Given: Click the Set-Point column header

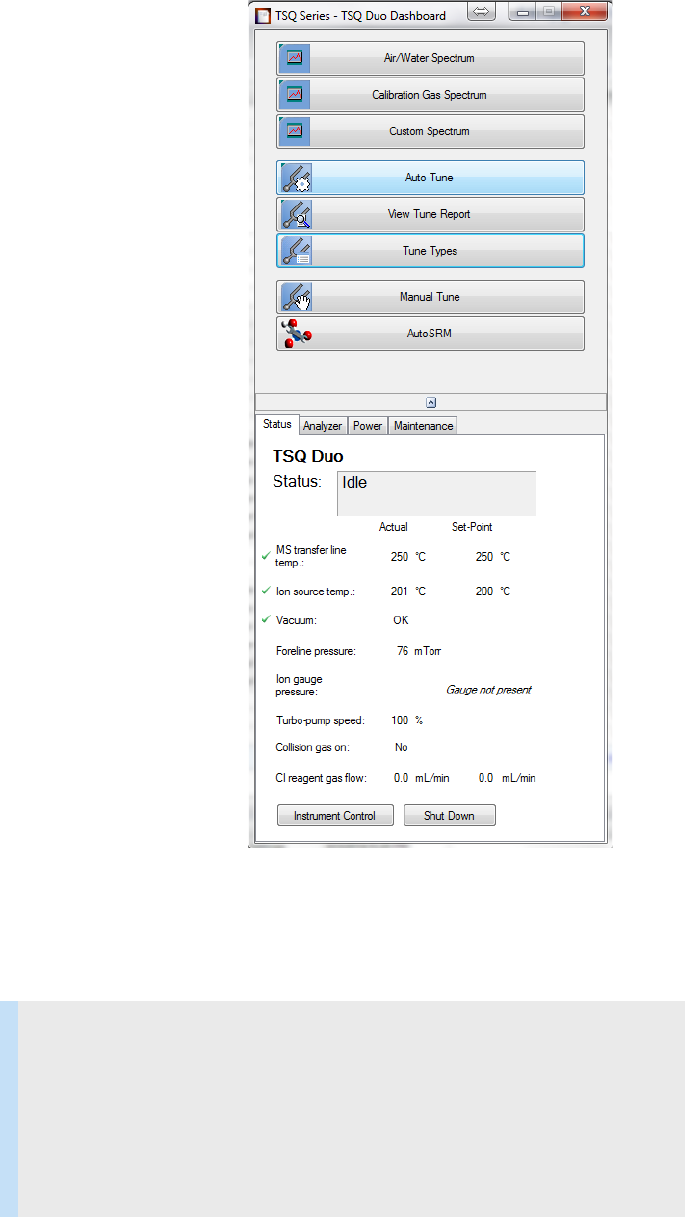Looking at the screenshot, I should click(x=472, y=527).
